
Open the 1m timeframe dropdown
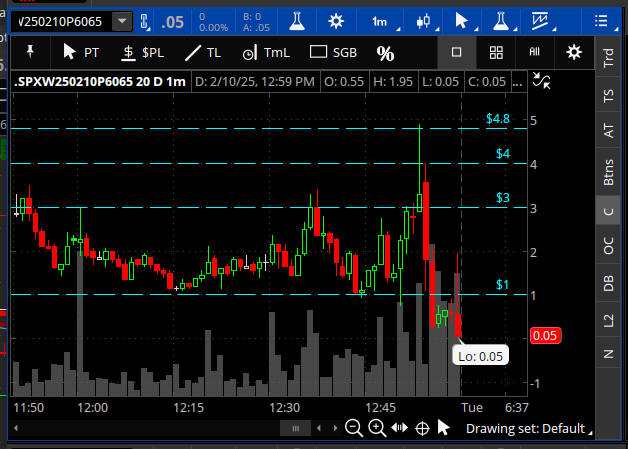pyautogui.click(x=380, y=21)
